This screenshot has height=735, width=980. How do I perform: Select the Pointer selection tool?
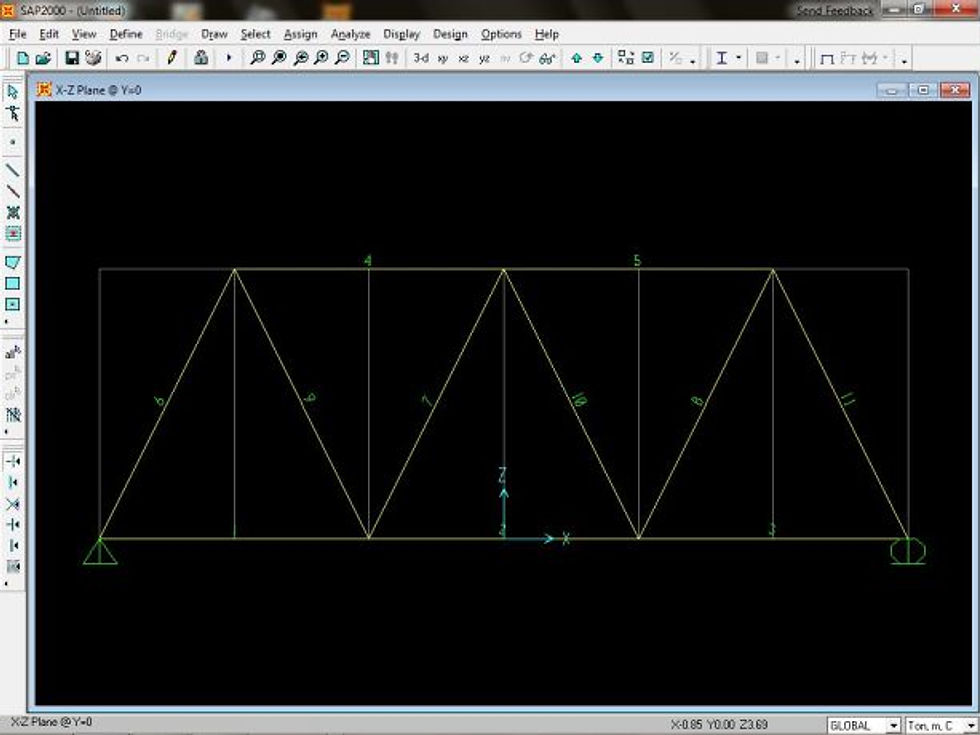12,92
